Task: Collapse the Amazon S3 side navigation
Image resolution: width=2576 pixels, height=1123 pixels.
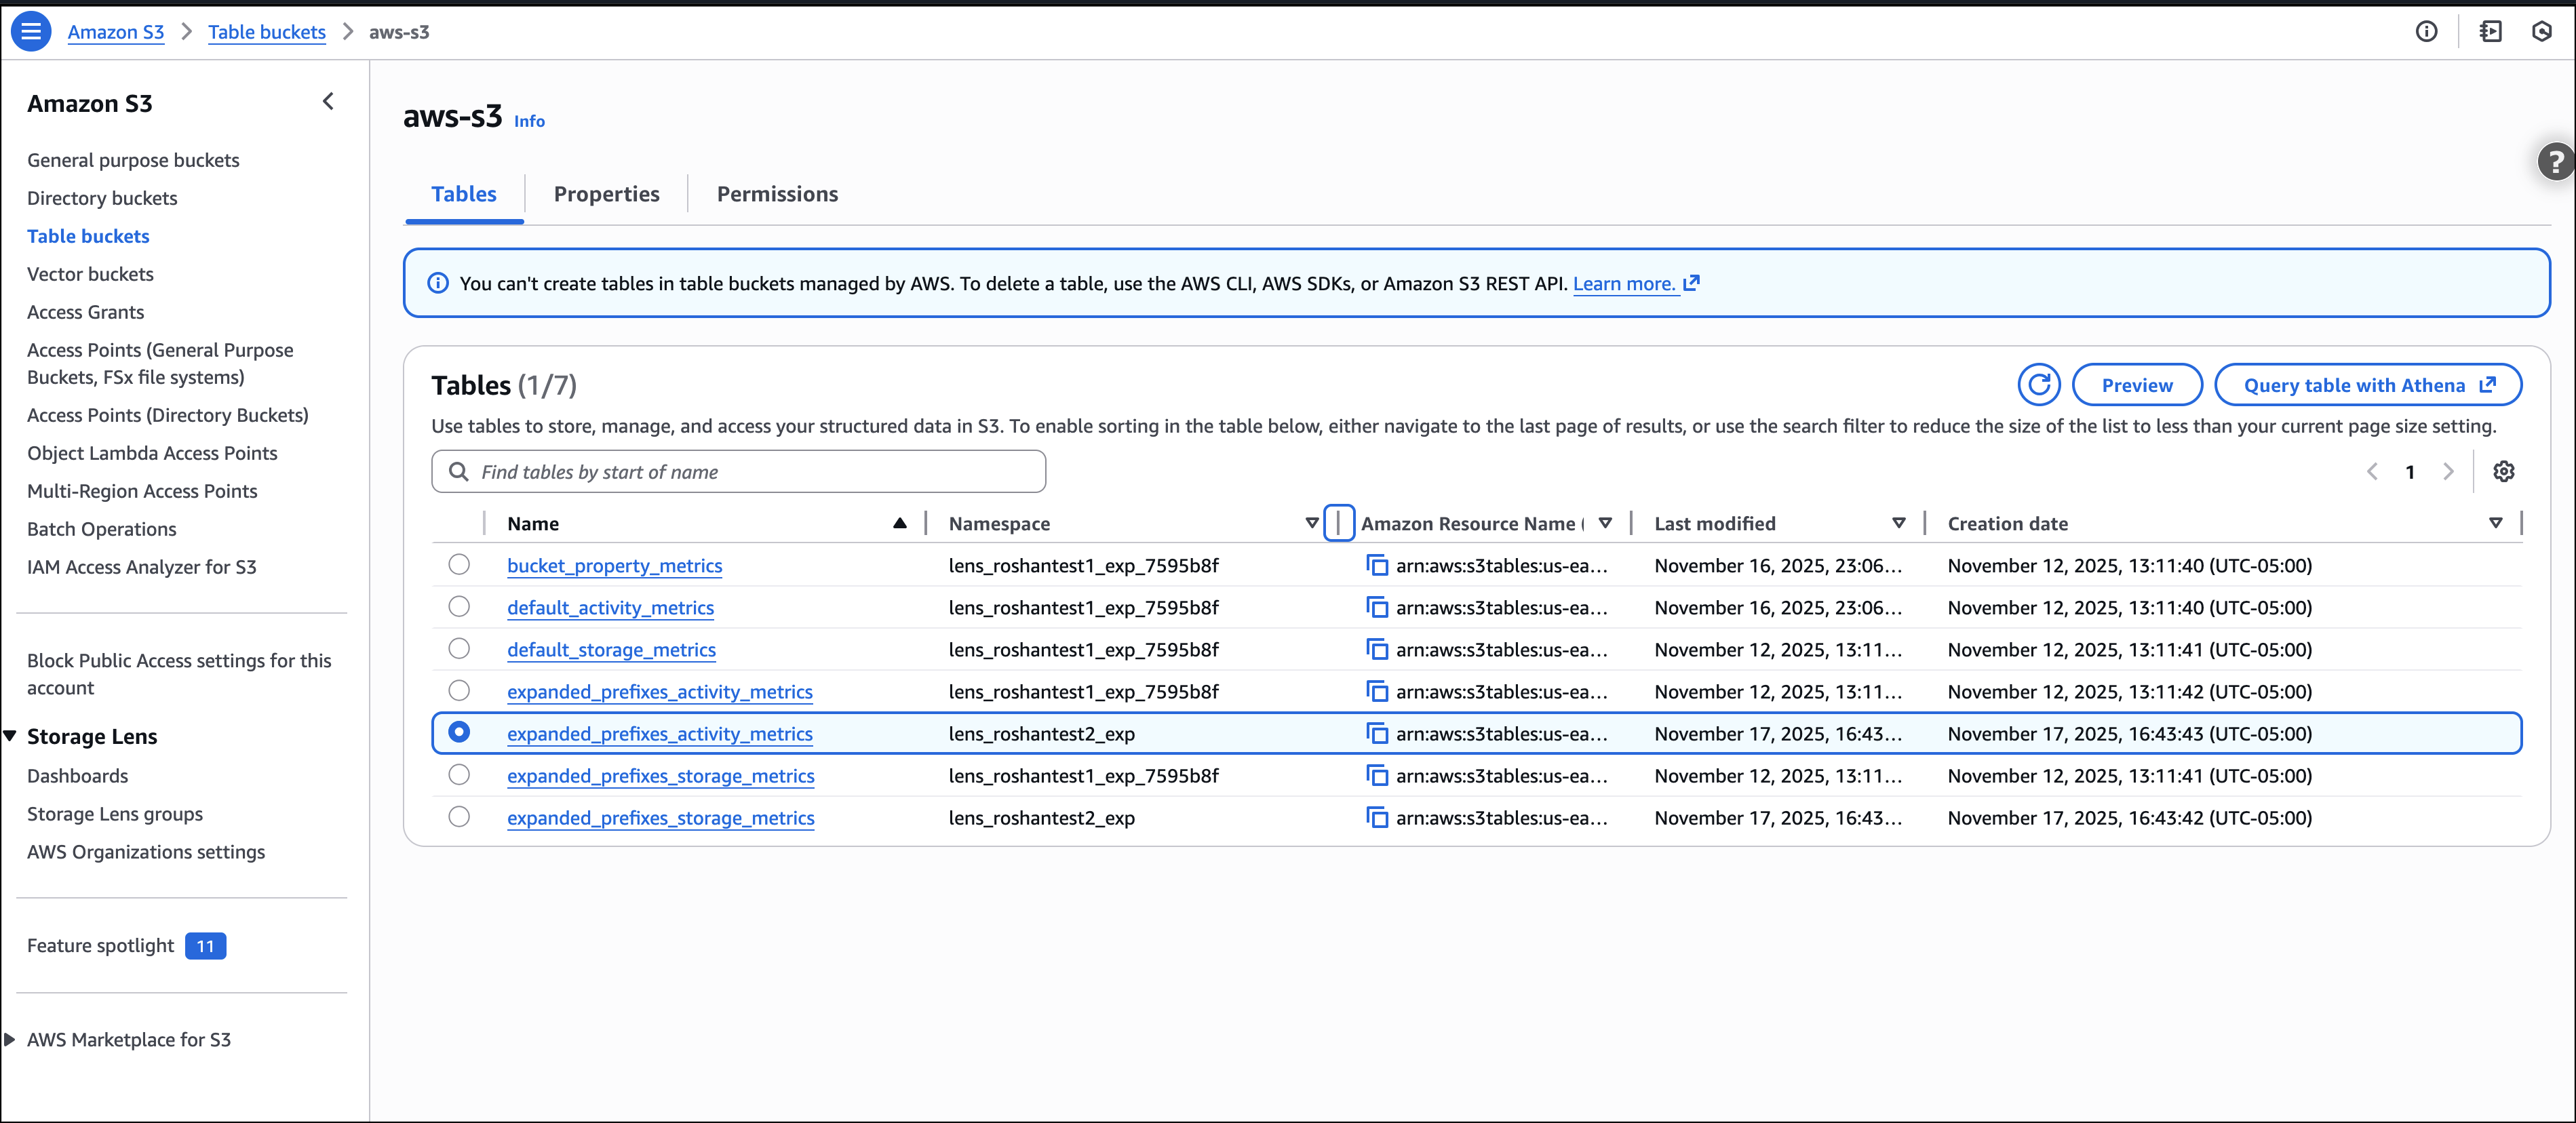Action: (x=328, y=101)
